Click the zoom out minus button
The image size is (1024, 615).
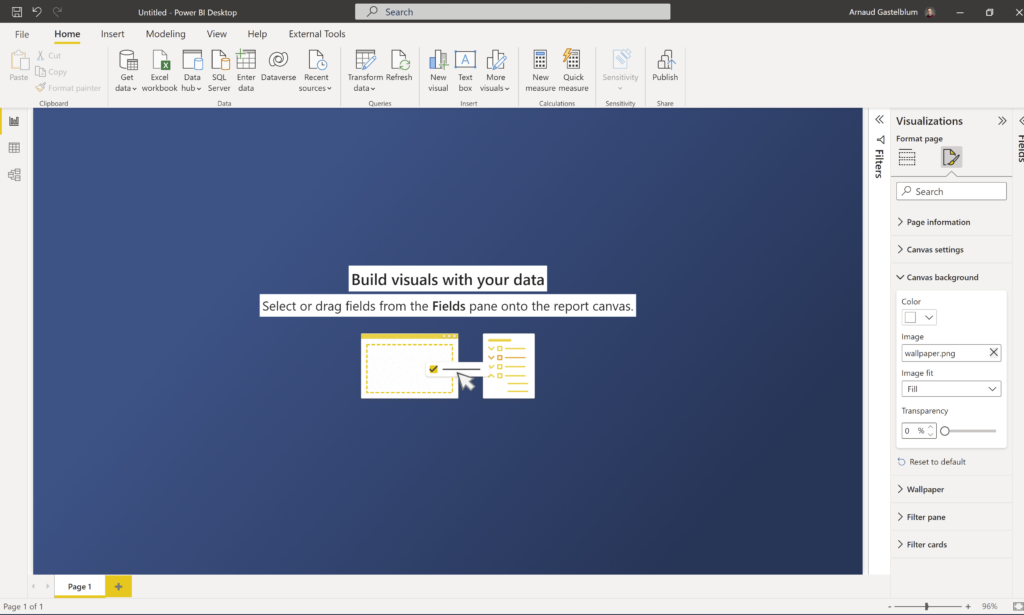pyautogui.click(x=889, y=607)
